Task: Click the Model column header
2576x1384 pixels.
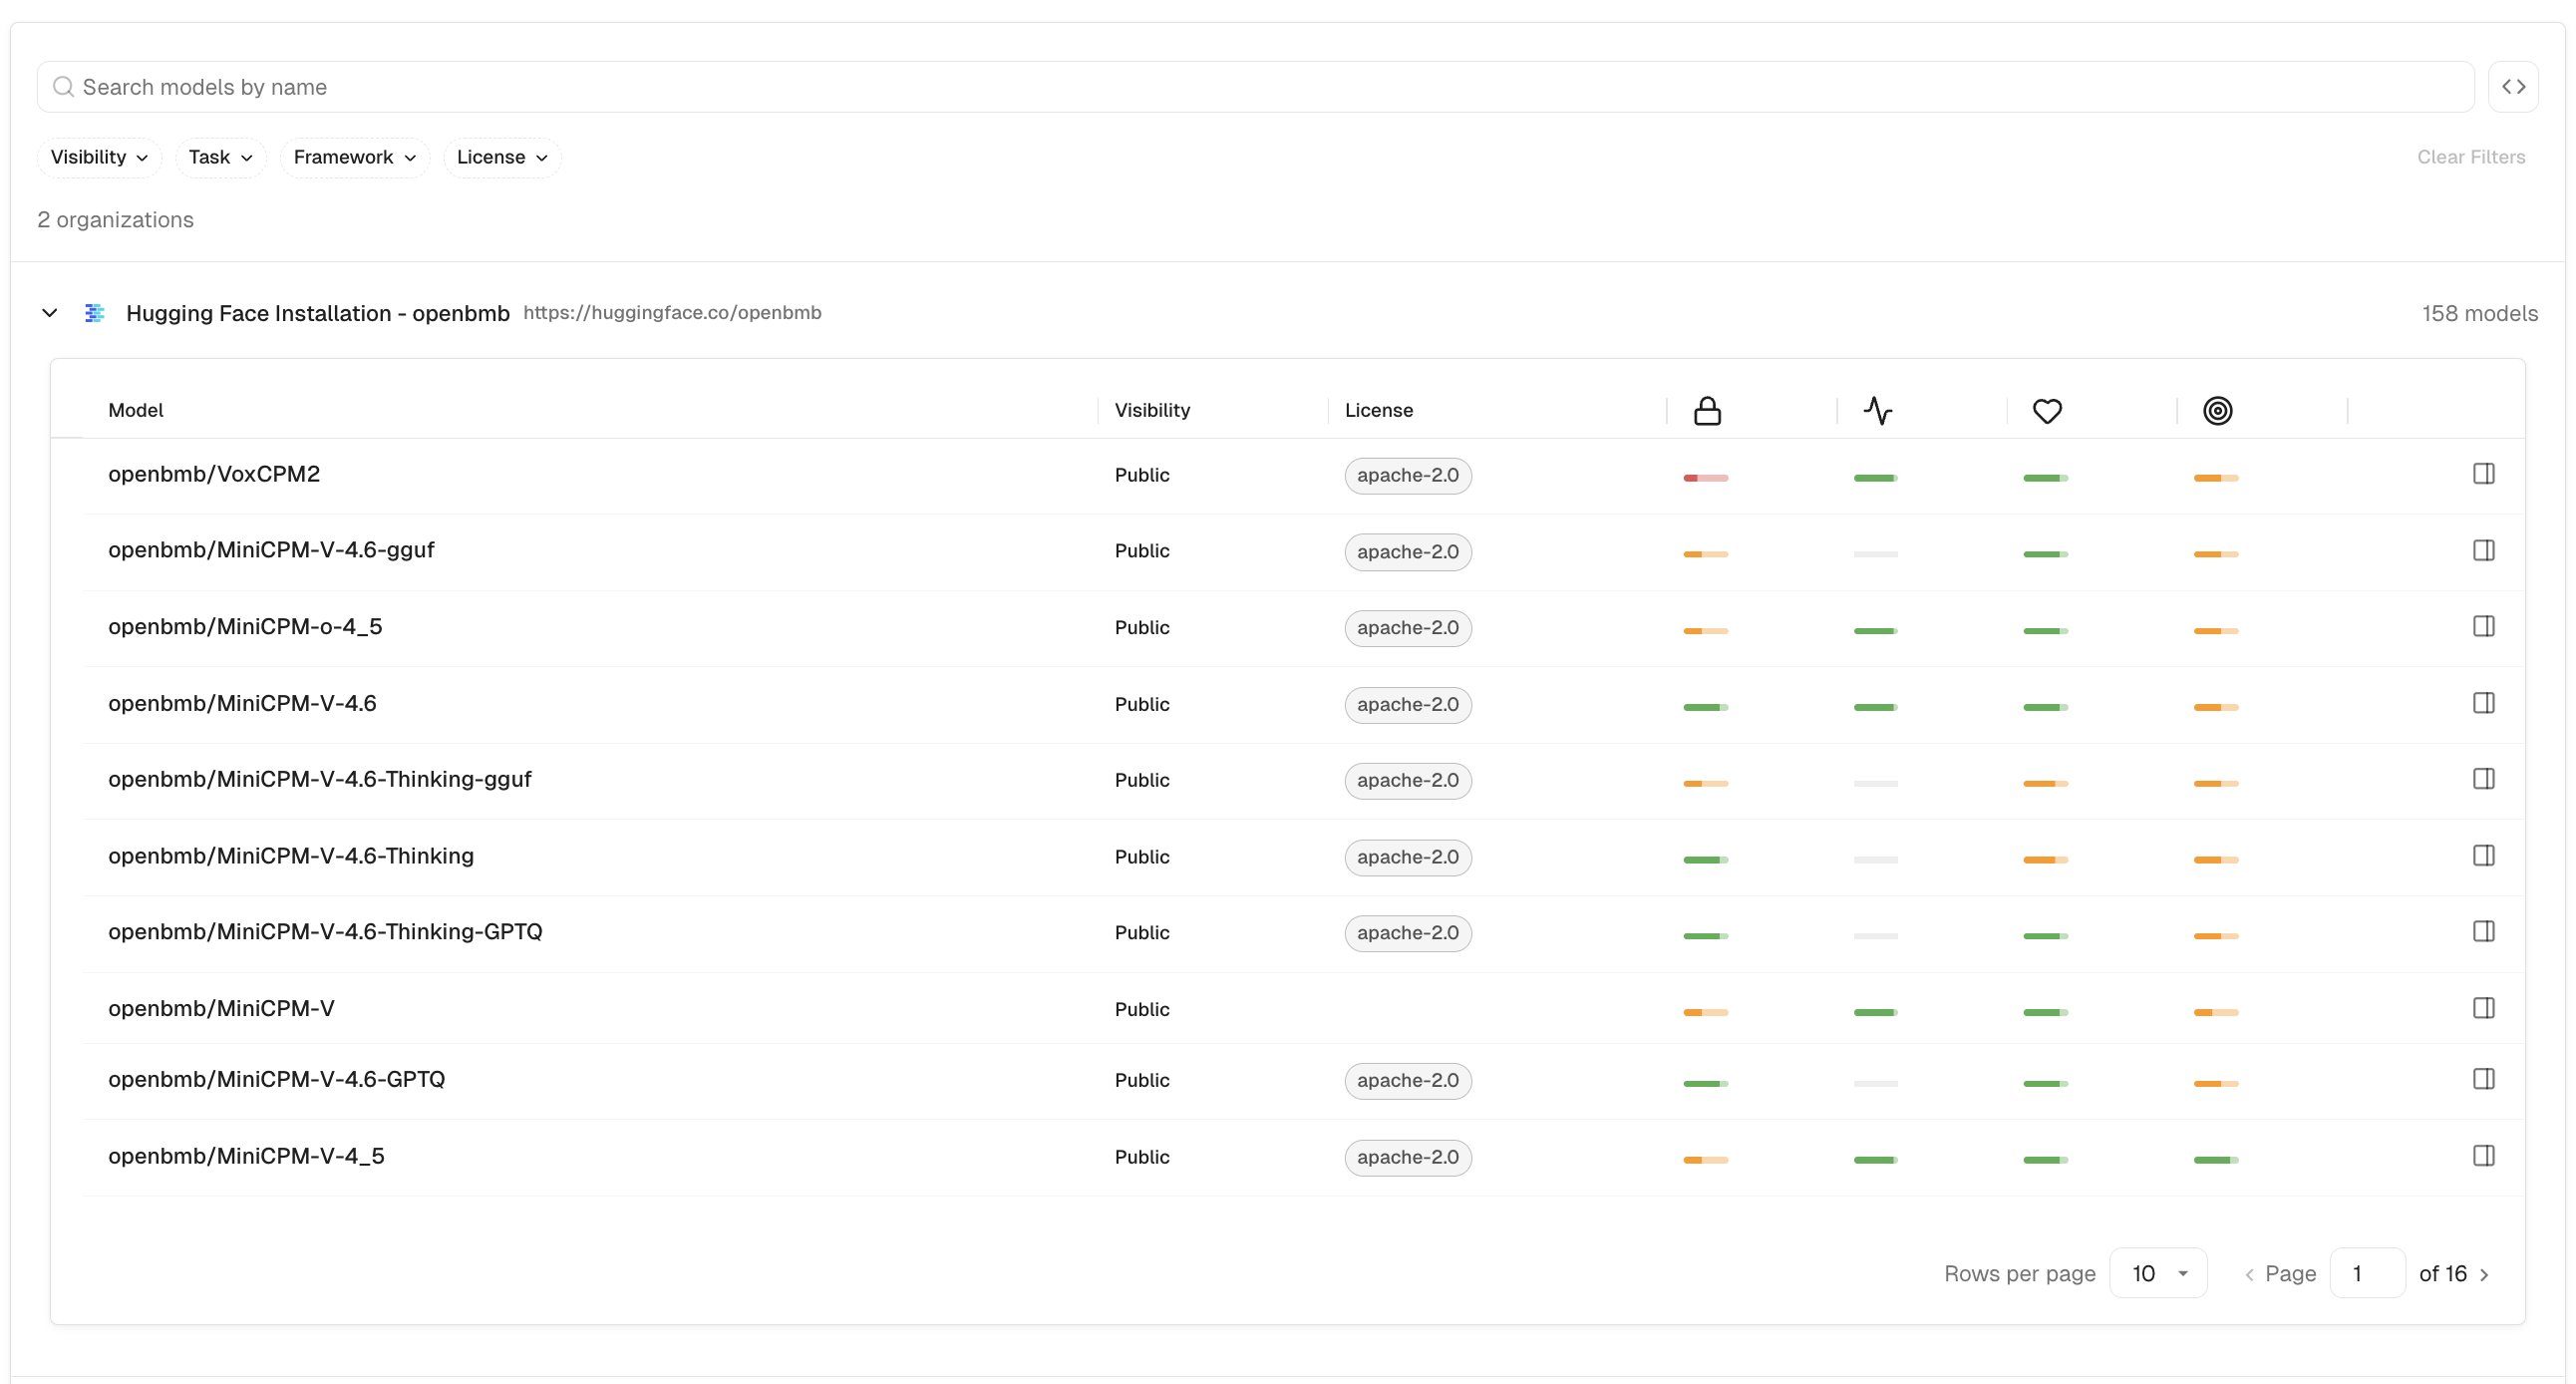Action: click(x=136, y=410)
